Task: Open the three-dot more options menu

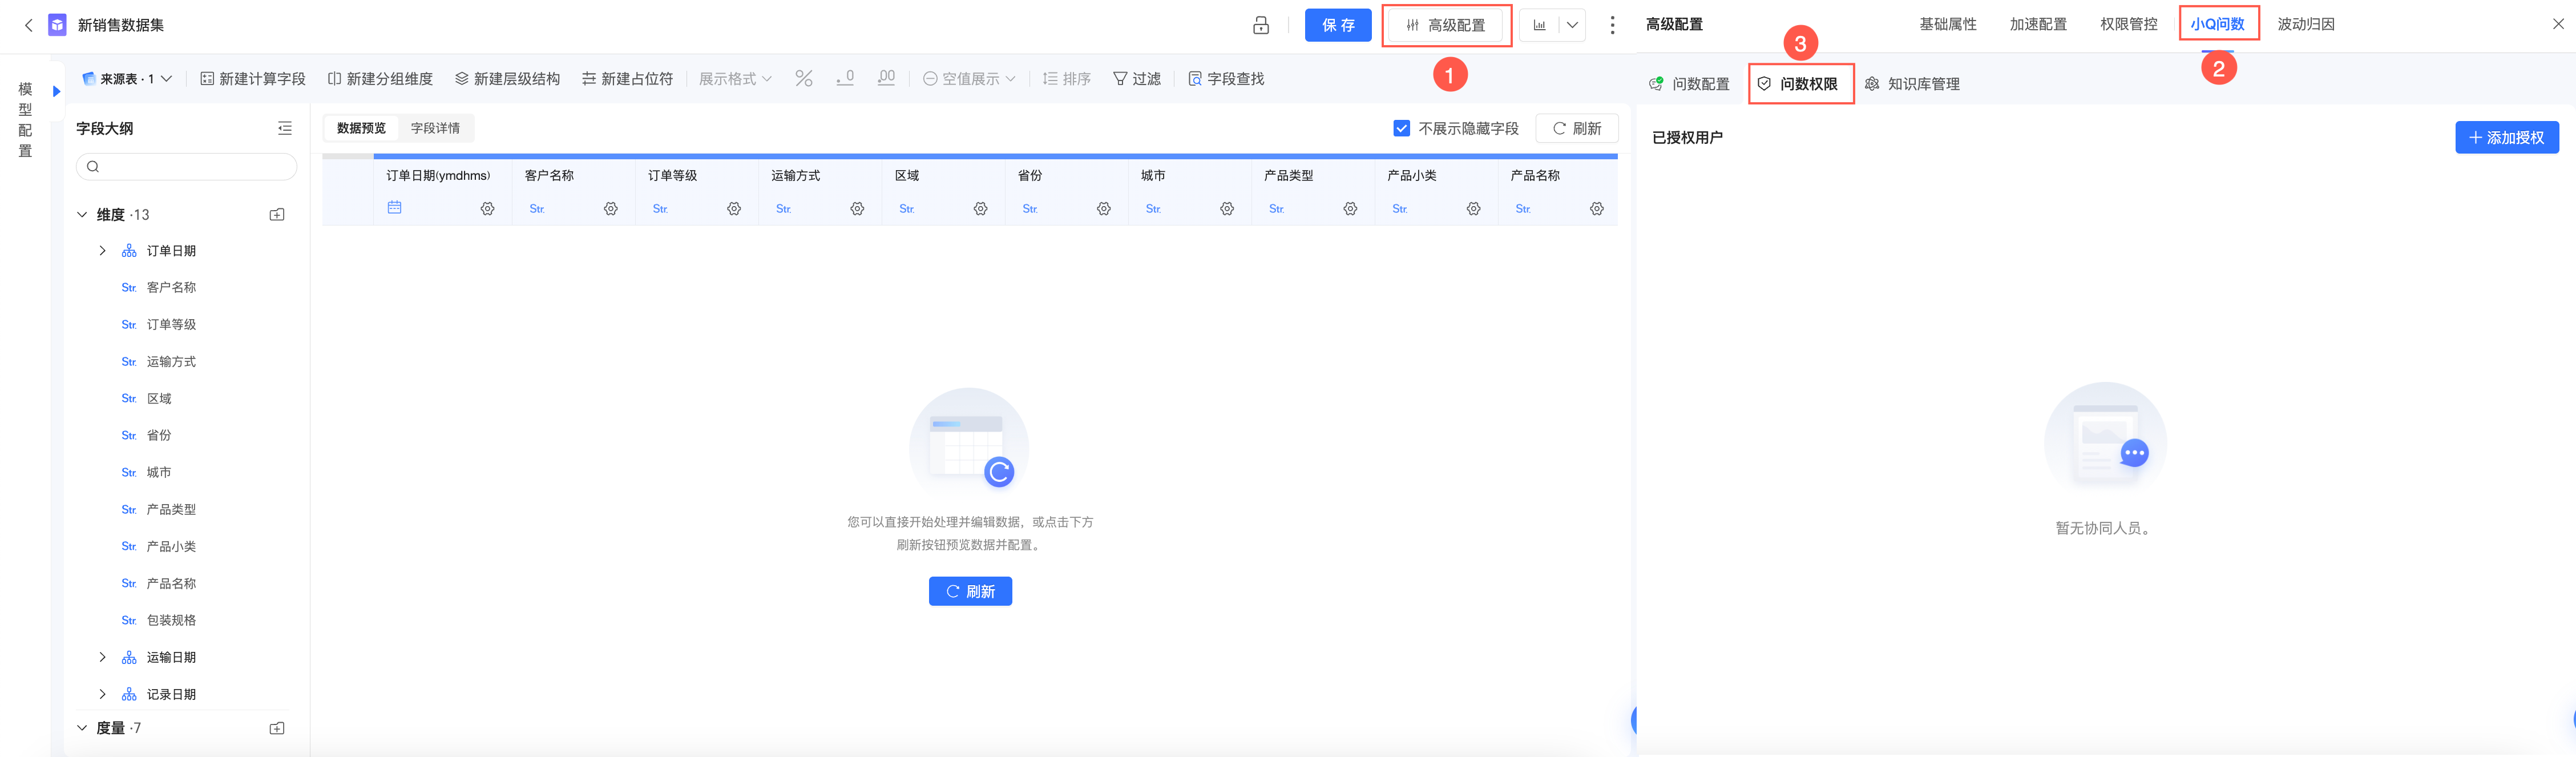Action: pos(1612,25)
